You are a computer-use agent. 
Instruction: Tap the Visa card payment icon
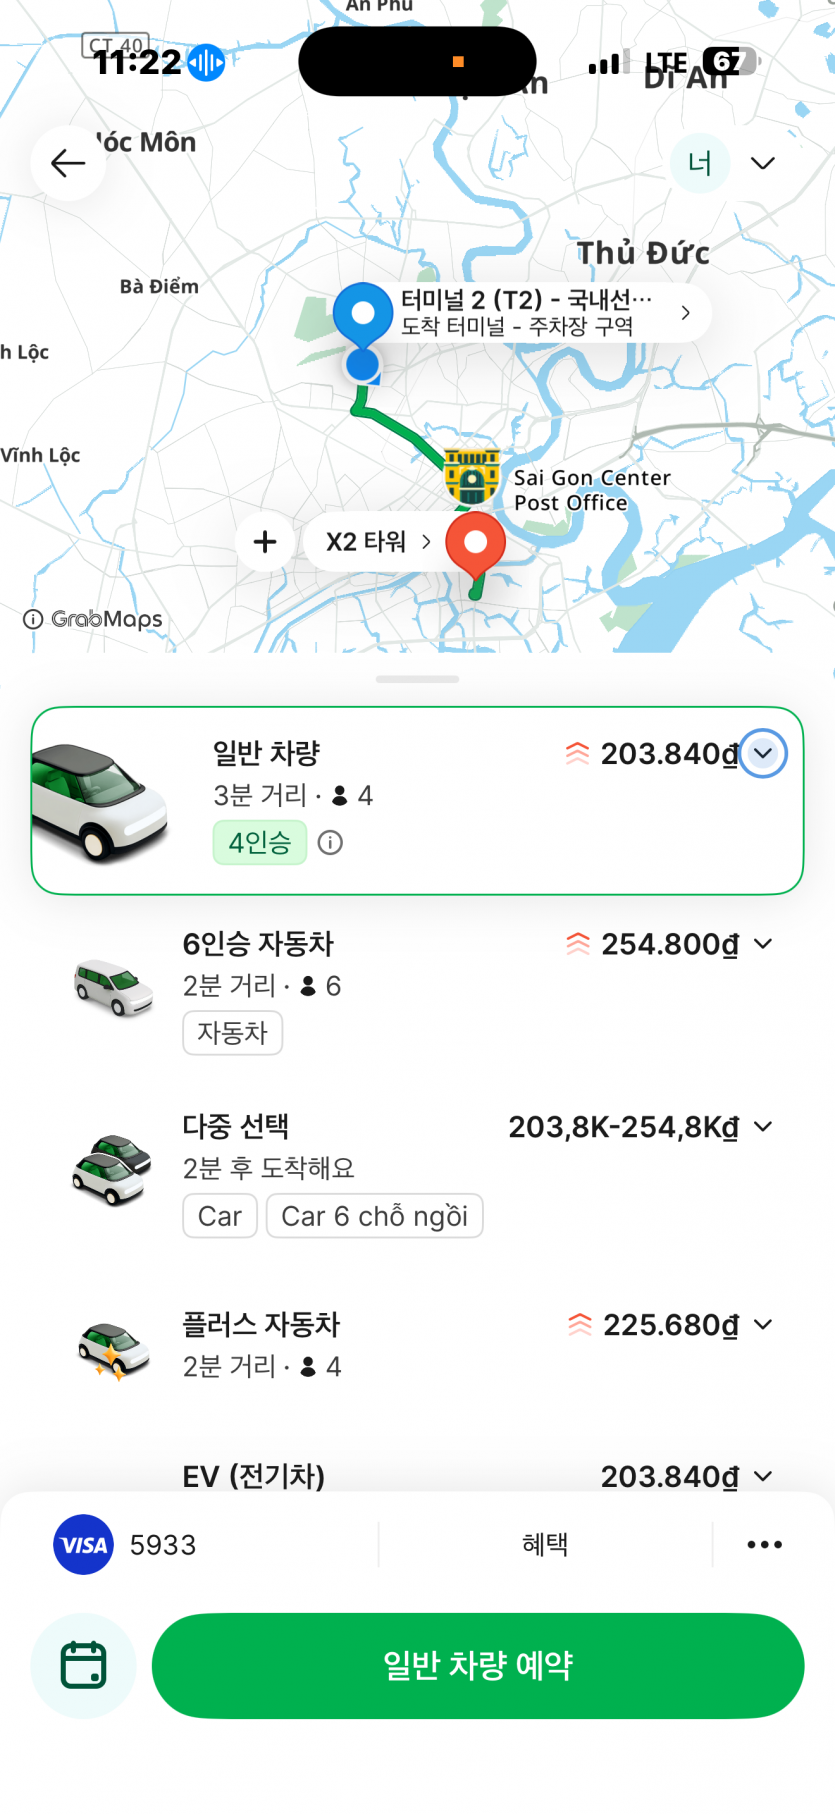(83, 1545)
